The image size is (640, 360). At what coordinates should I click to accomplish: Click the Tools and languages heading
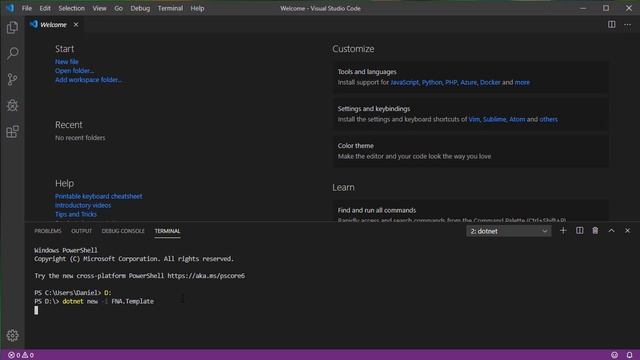point(367,72)
